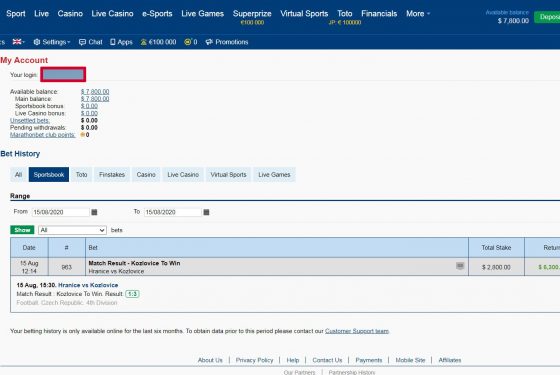Click the €100 000 jackpot icon
This screenshot has width=560, height=375.
click(x=144, y=42)
